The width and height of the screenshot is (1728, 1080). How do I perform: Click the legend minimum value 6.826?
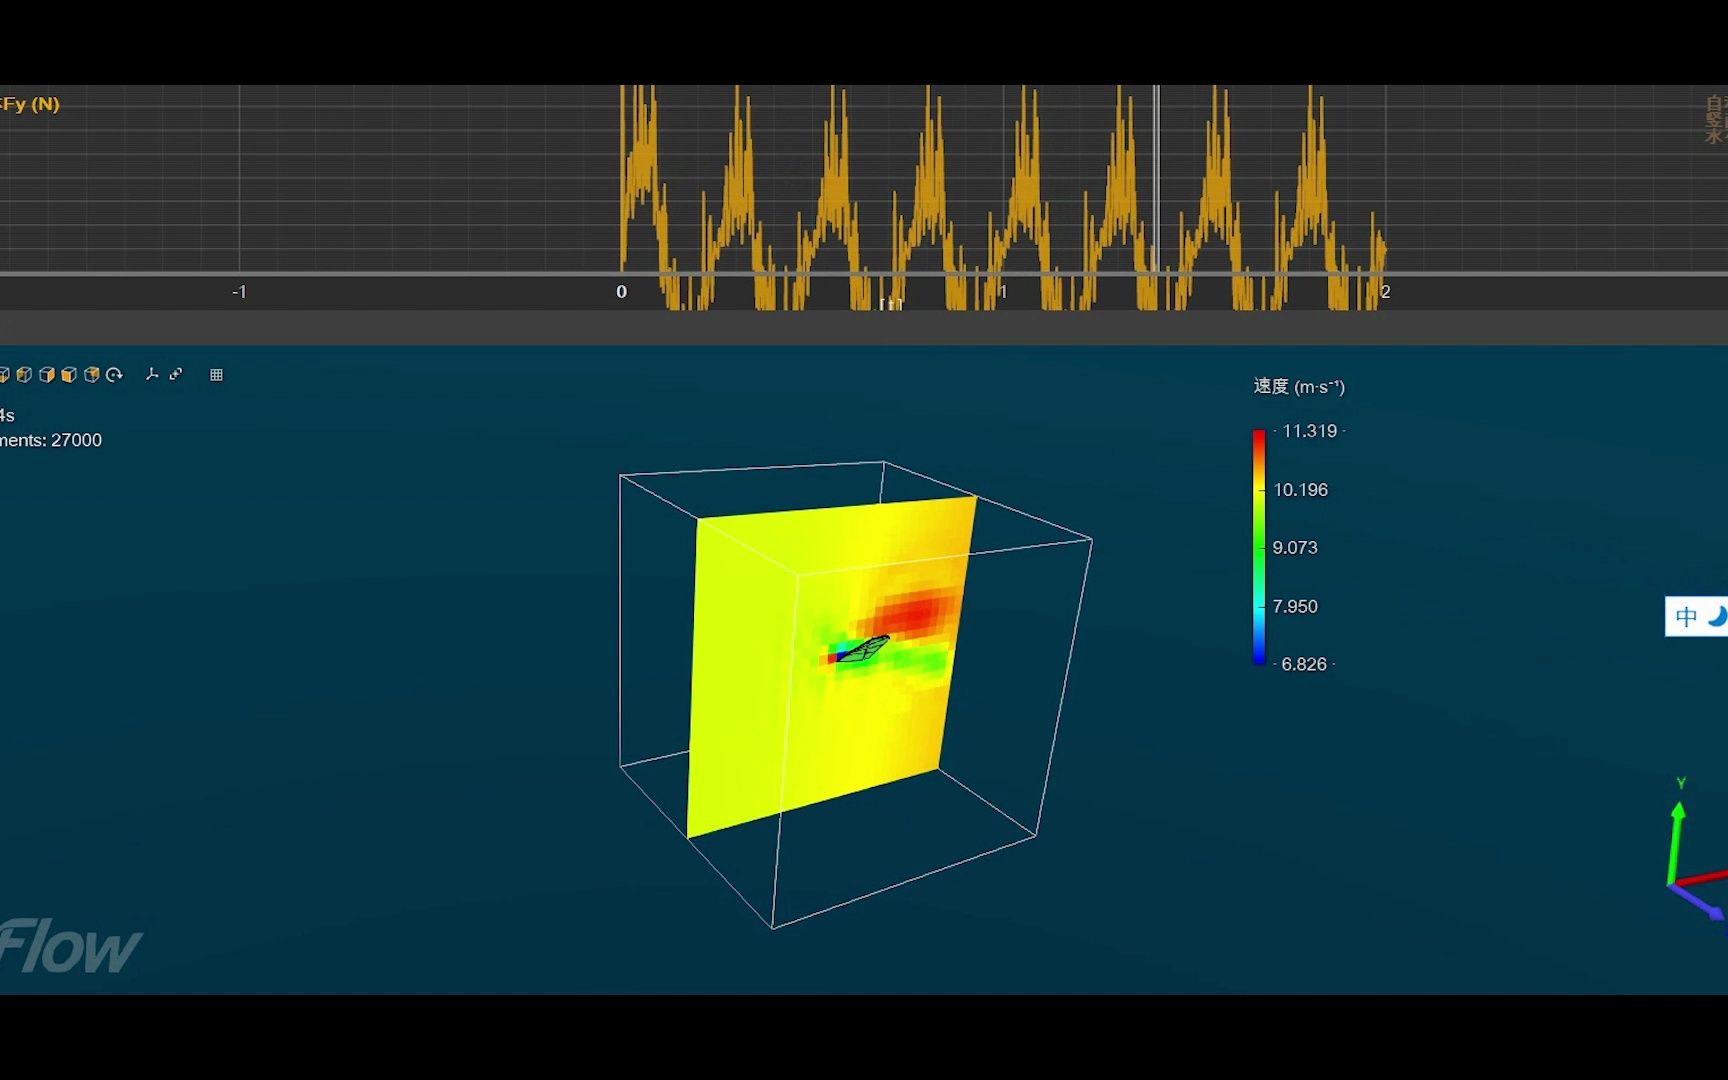(1304, 664)
